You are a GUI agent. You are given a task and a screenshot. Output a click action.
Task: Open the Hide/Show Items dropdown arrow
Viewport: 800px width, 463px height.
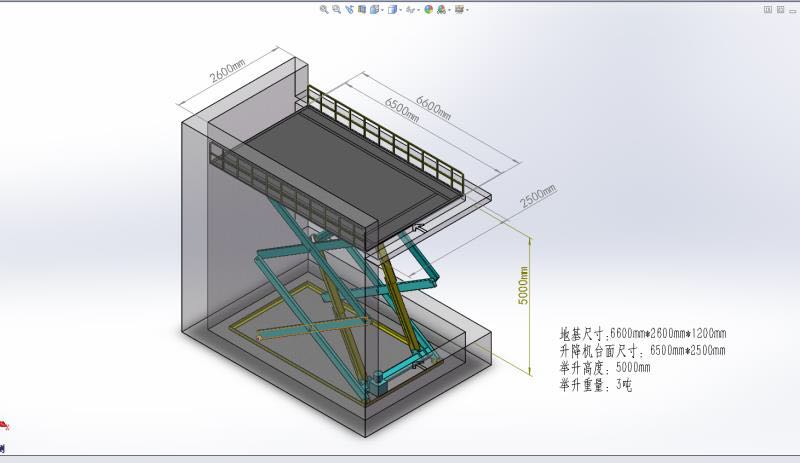pos(418,10)
